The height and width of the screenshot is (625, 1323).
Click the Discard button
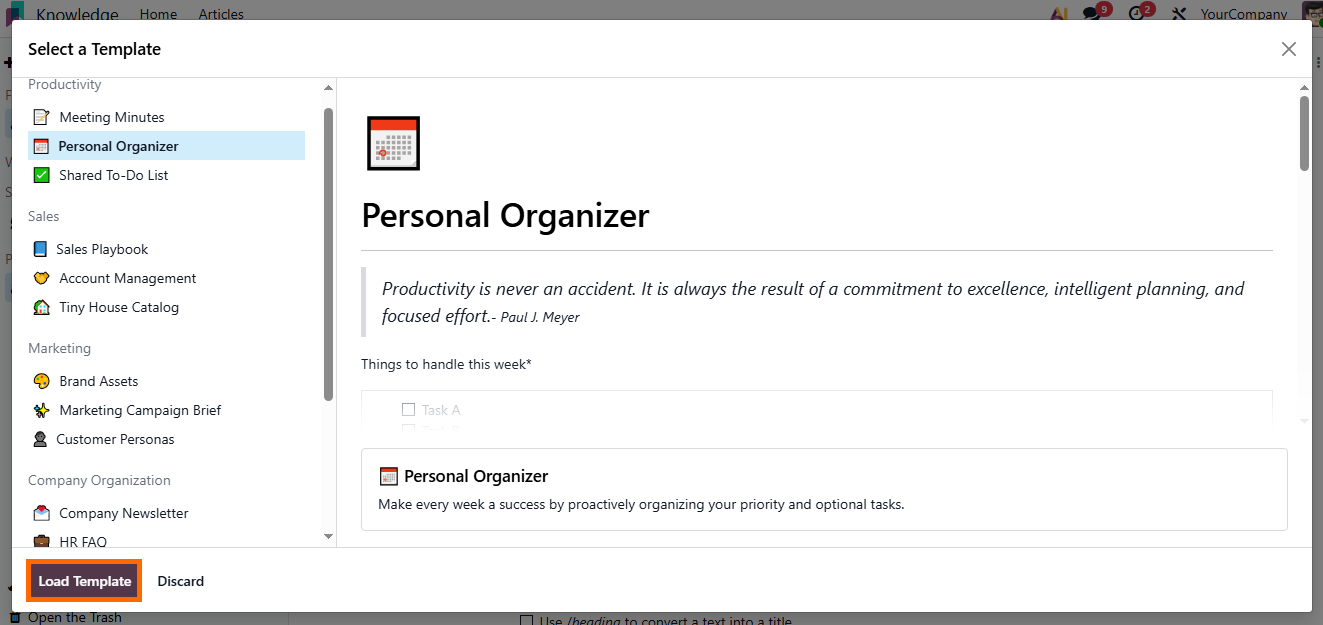[180, 581]
